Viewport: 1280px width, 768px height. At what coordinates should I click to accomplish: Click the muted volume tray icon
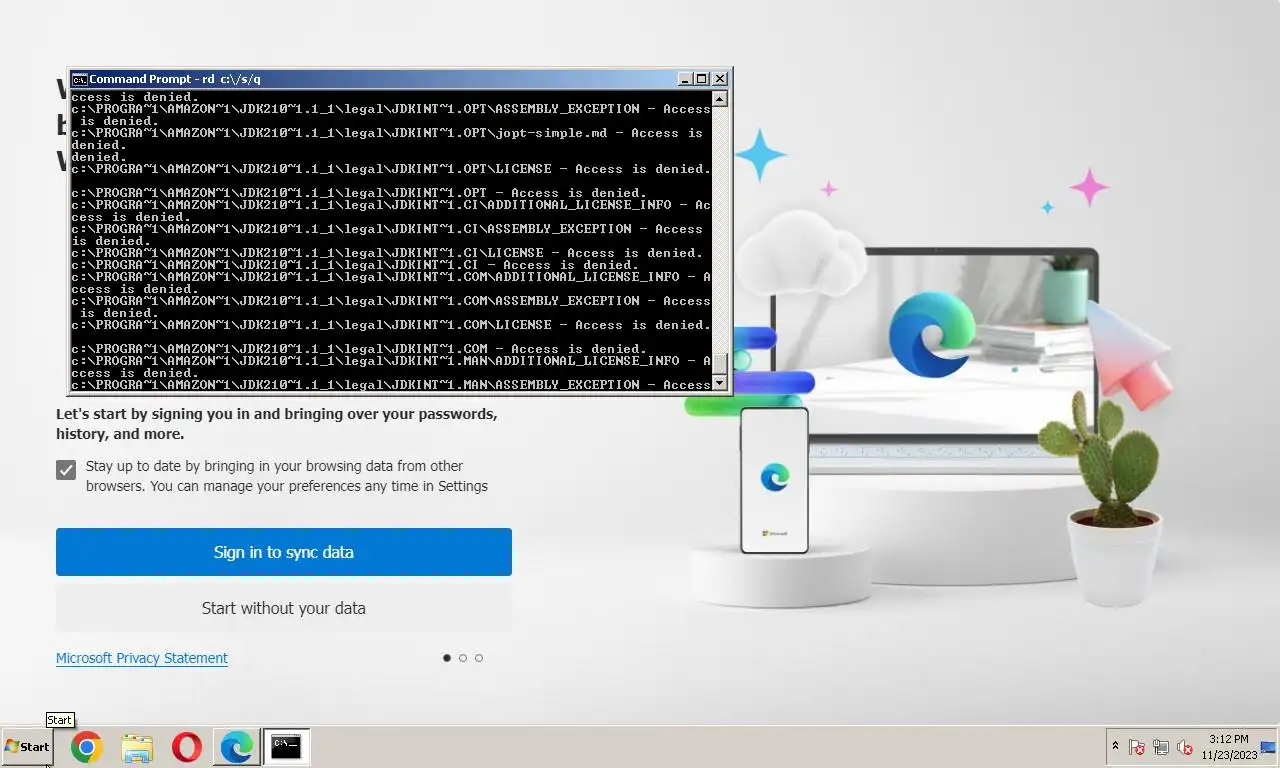point(1185,747)
